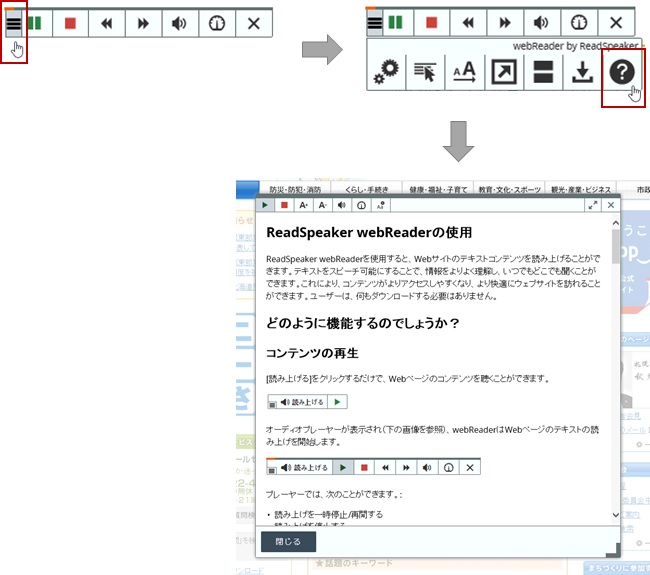The width and height of the screenshot is (650, 575).
Task: Select the 教育・文化・スポーツ tab
Action: [510, 188]
